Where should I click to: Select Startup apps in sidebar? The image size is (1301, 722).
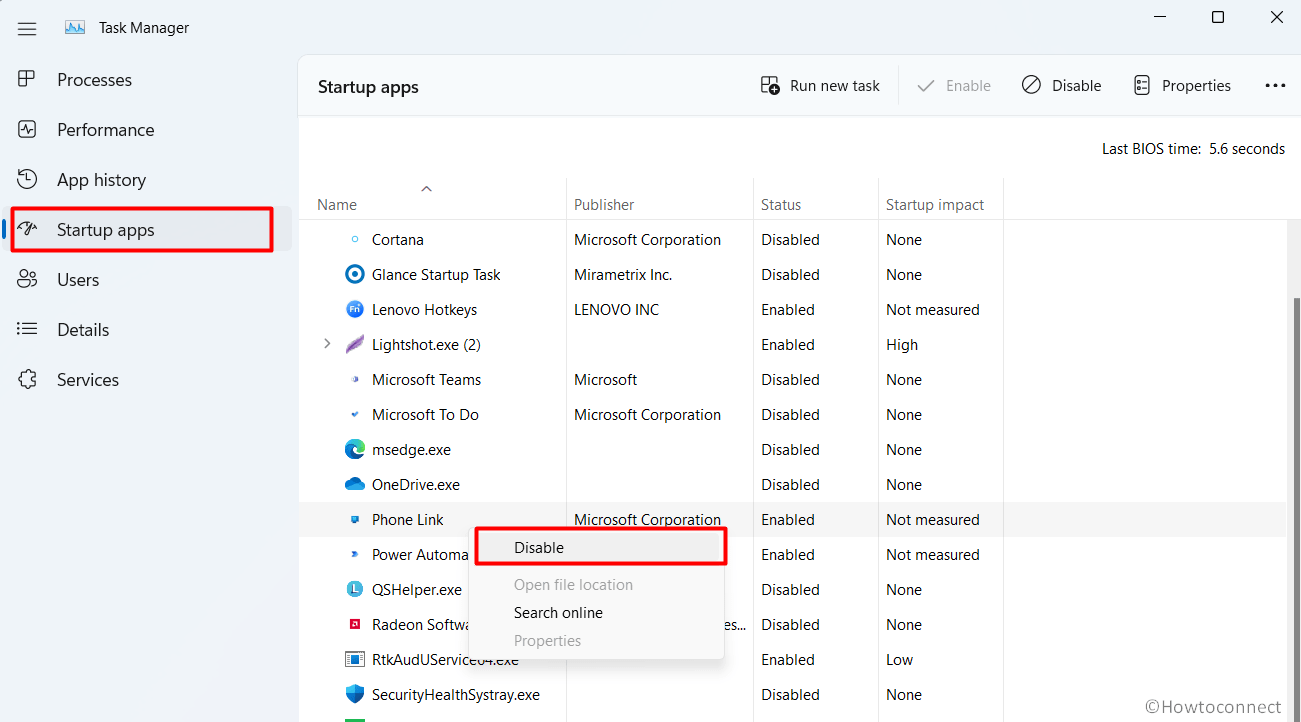point(148,230)
